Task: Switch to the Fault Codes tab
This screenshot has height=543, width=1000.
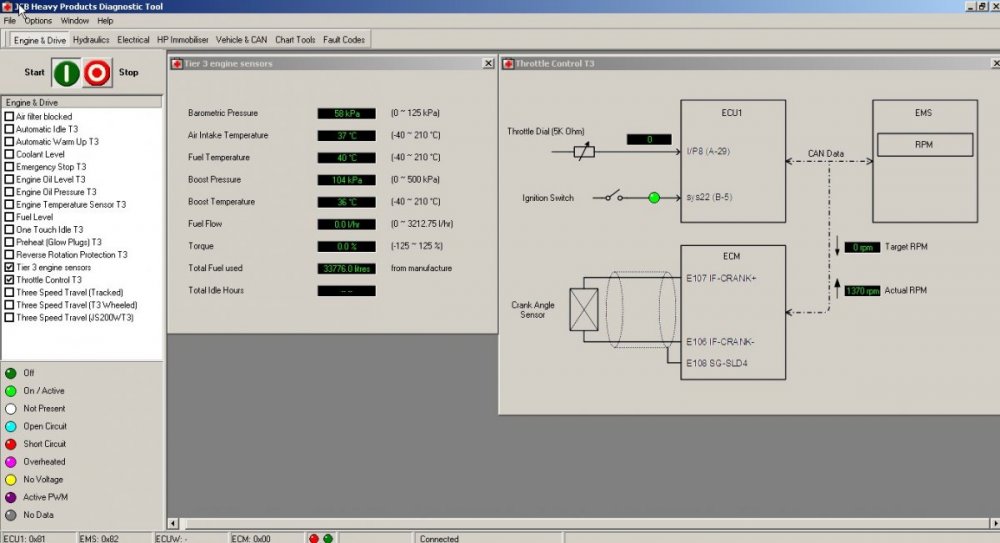Action: click(x=345, y=40)
